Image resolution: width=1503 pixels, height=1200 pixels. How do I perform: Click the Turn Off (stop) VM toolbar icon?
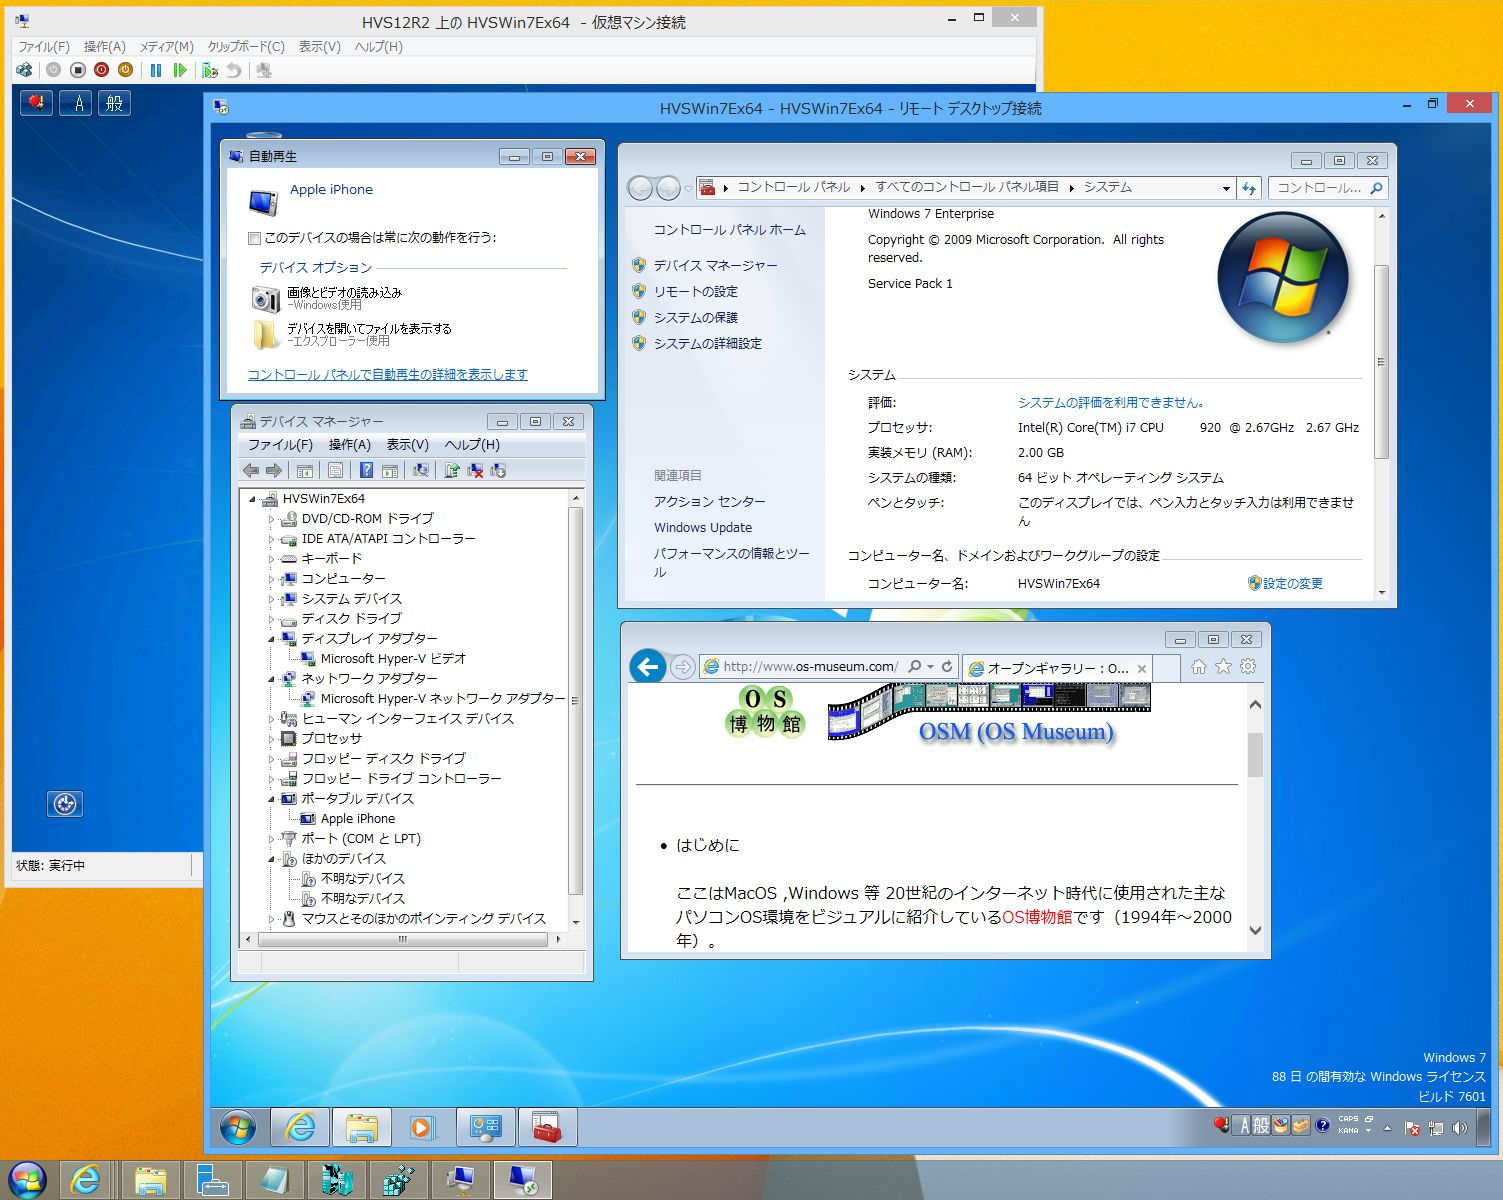point(77,70)
